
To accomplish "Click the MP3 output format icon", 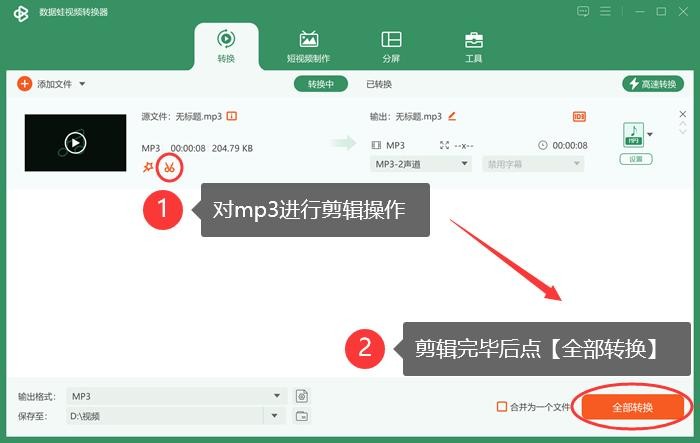I will [x=633, y=135].
